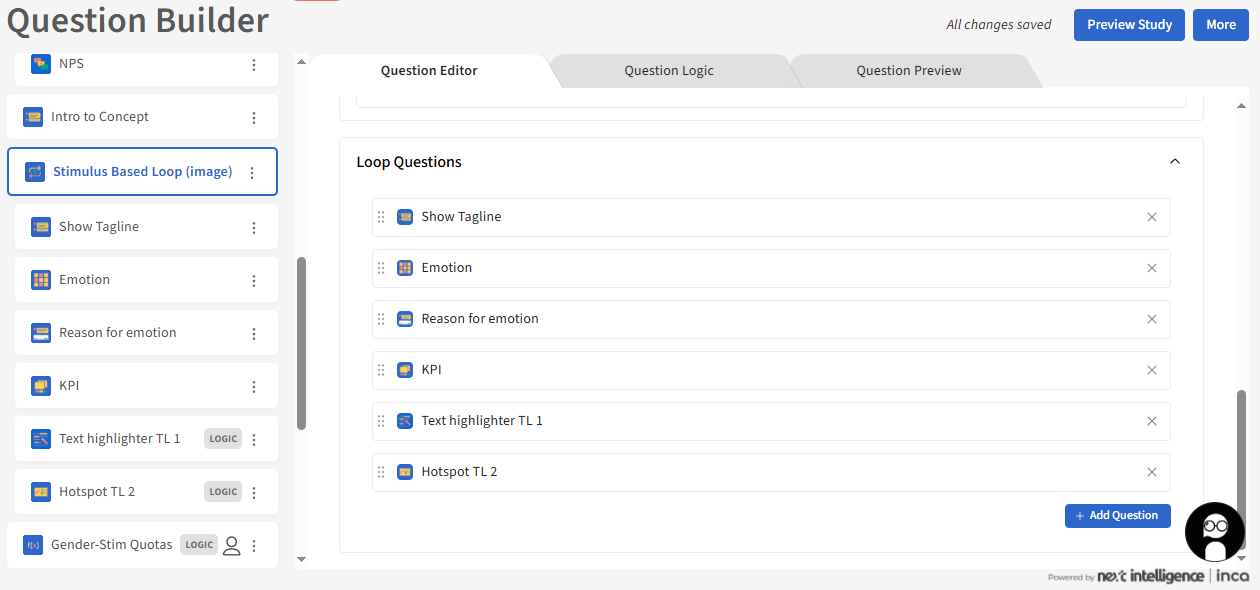Click the Add Question button
This screenshot has height=590, width=1260.
1117,515
